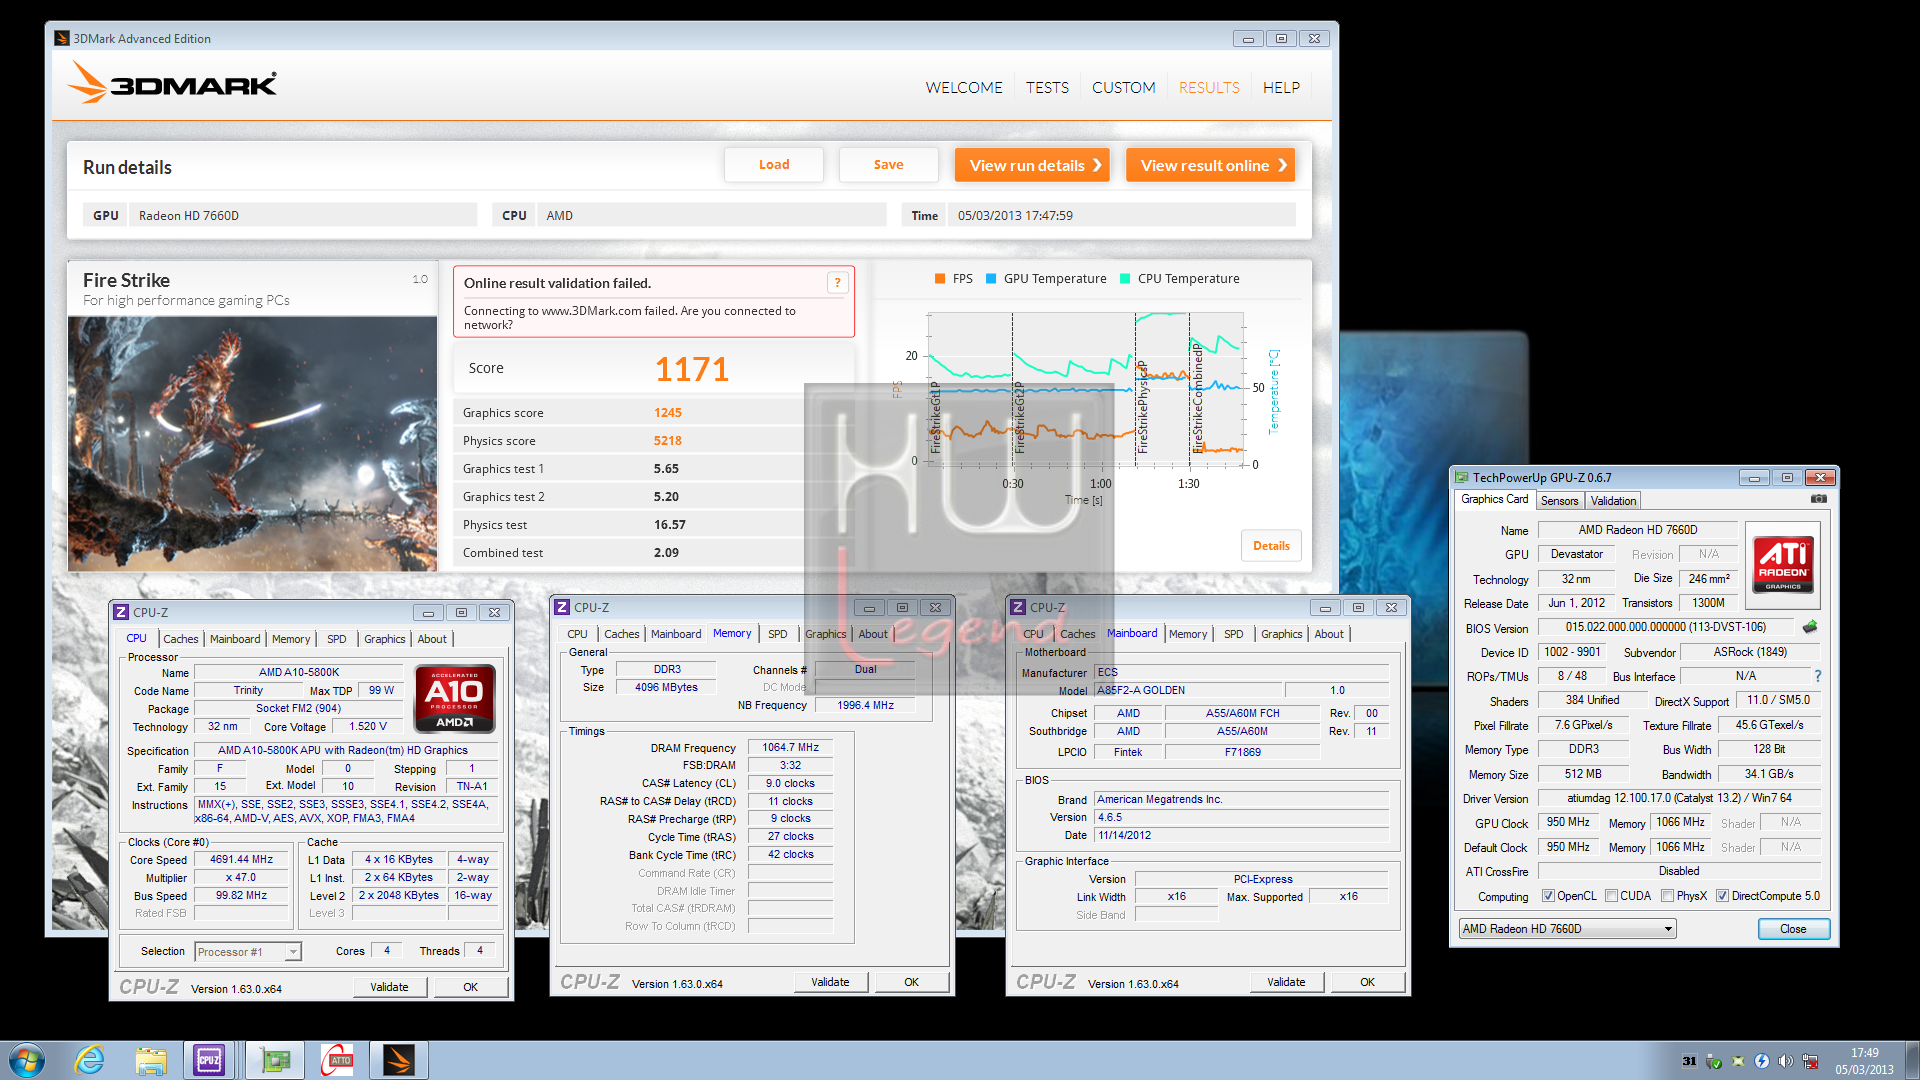1920x1080 pixels.
Task: Switch to CPU-Z via taskbar icon
Action: click(209, 1060)
